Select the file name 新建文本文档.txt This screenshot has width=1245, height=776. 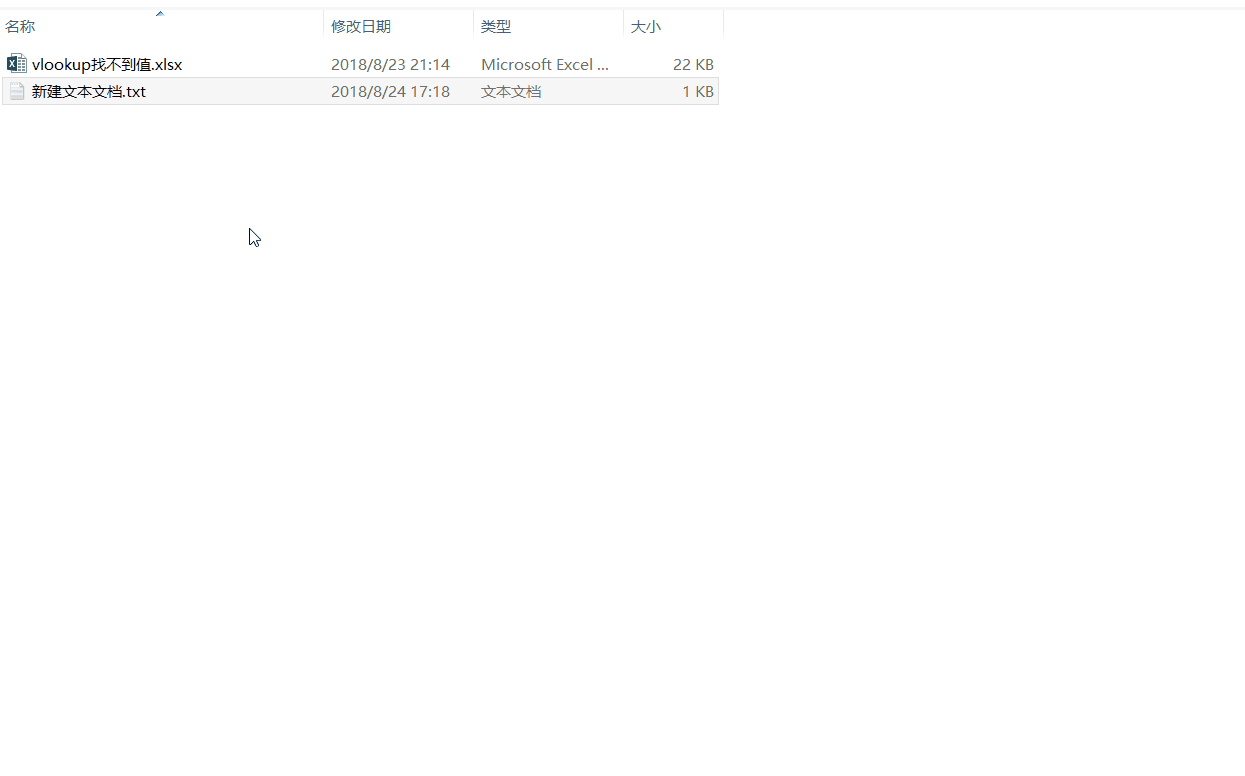coord(89,91)
